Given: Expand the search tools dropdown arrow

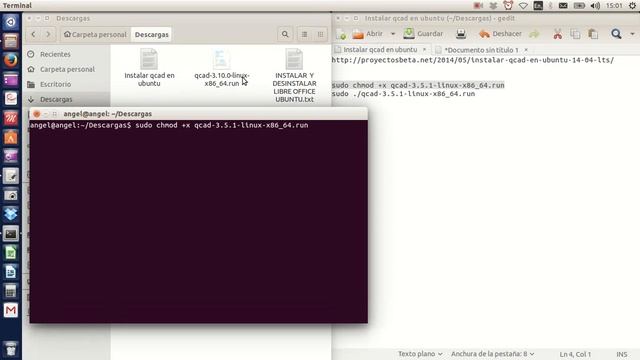Looking at the screenshot, I should tap(632, 34).
